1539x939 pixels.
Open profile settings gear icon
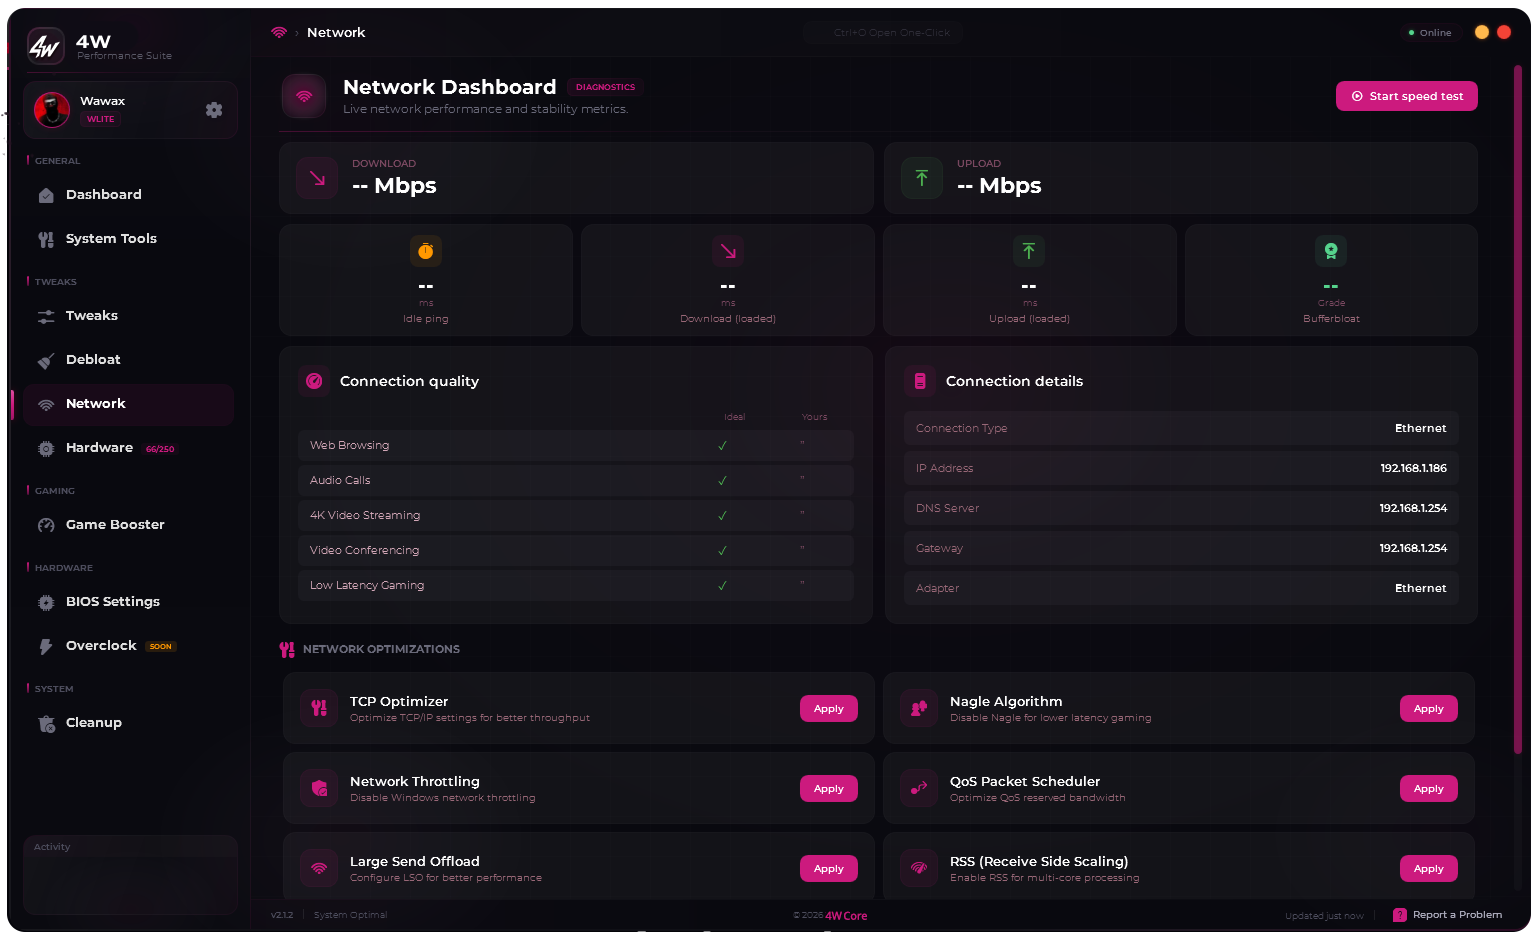(x=214, y=110)
